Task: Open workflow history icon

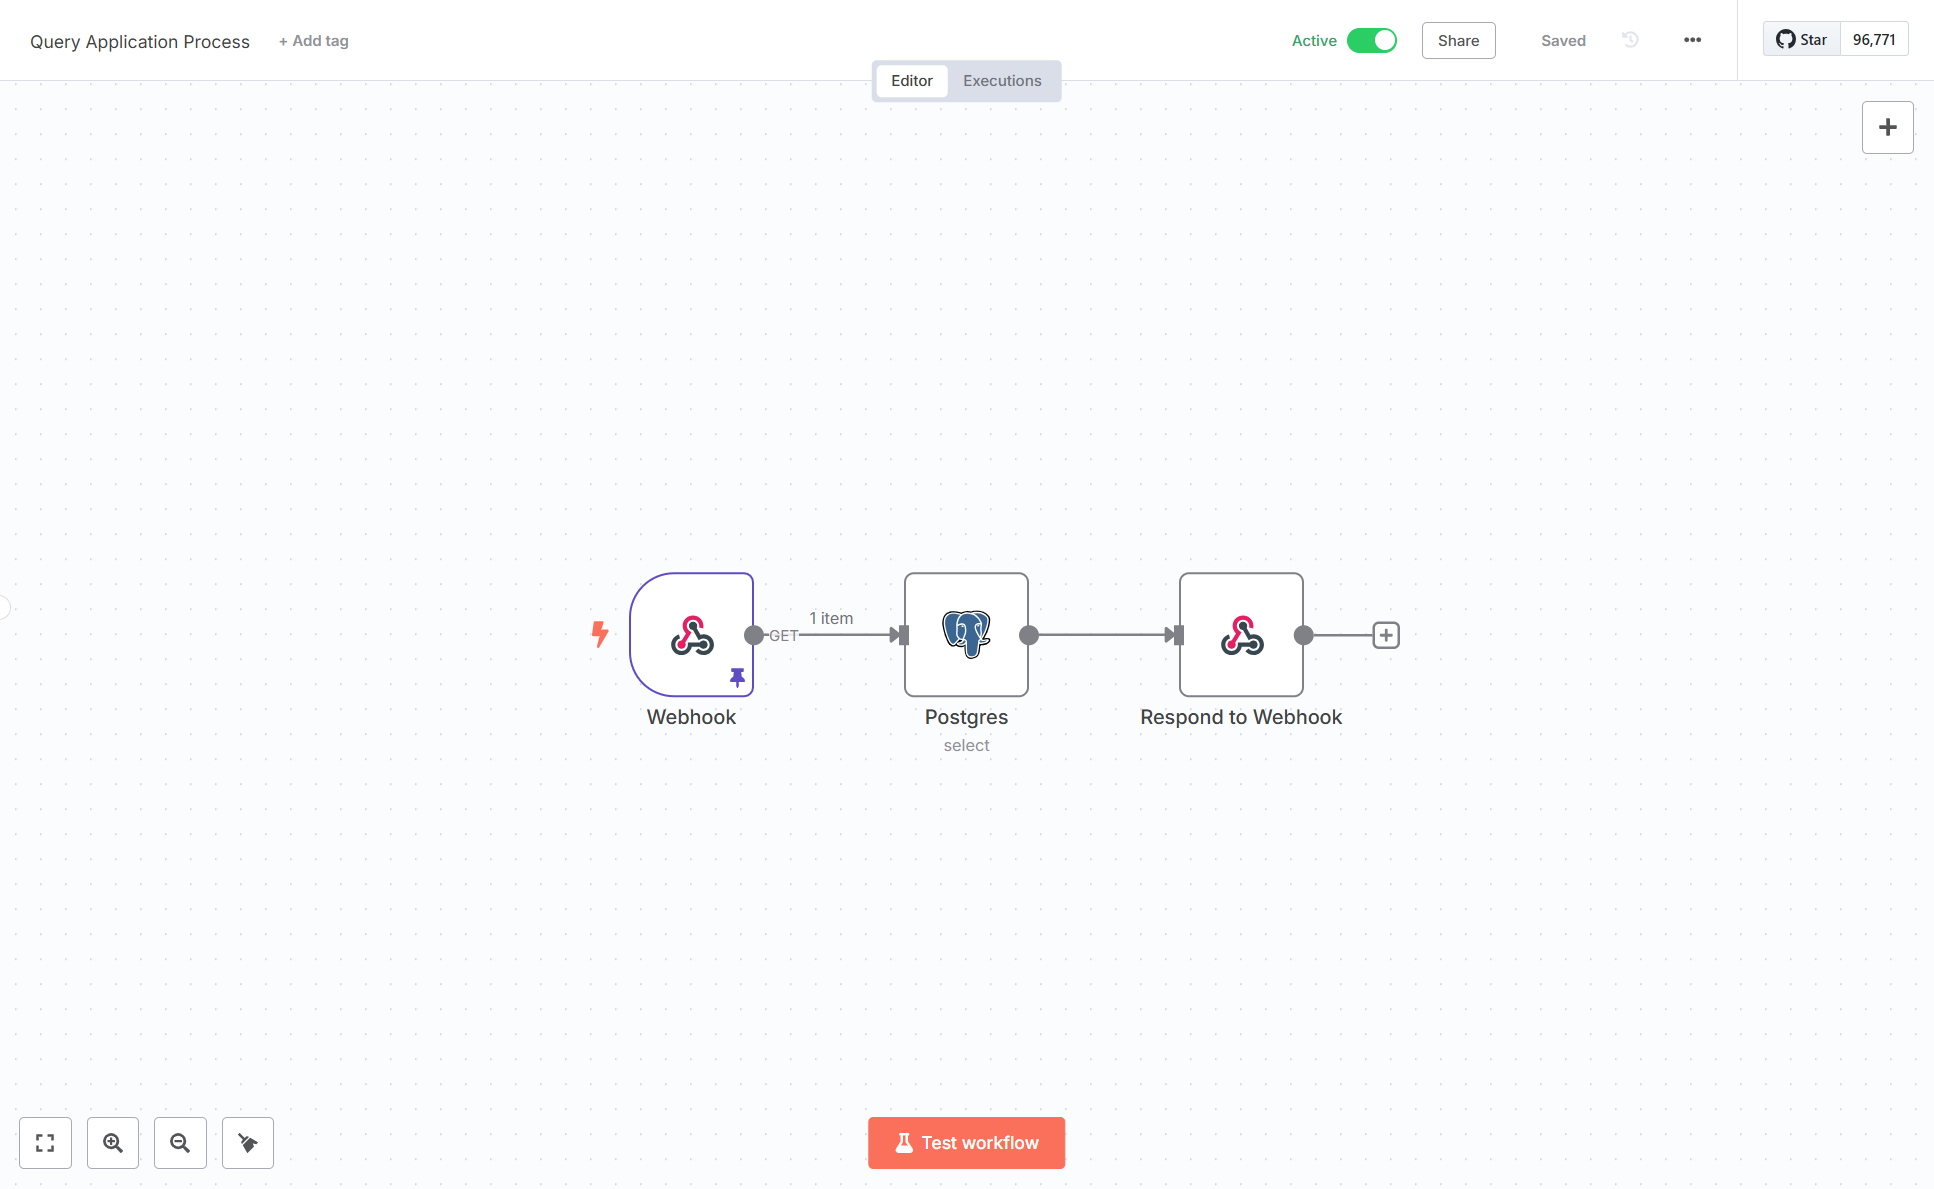Action: pyautogui.click(x=1630, y=40)
